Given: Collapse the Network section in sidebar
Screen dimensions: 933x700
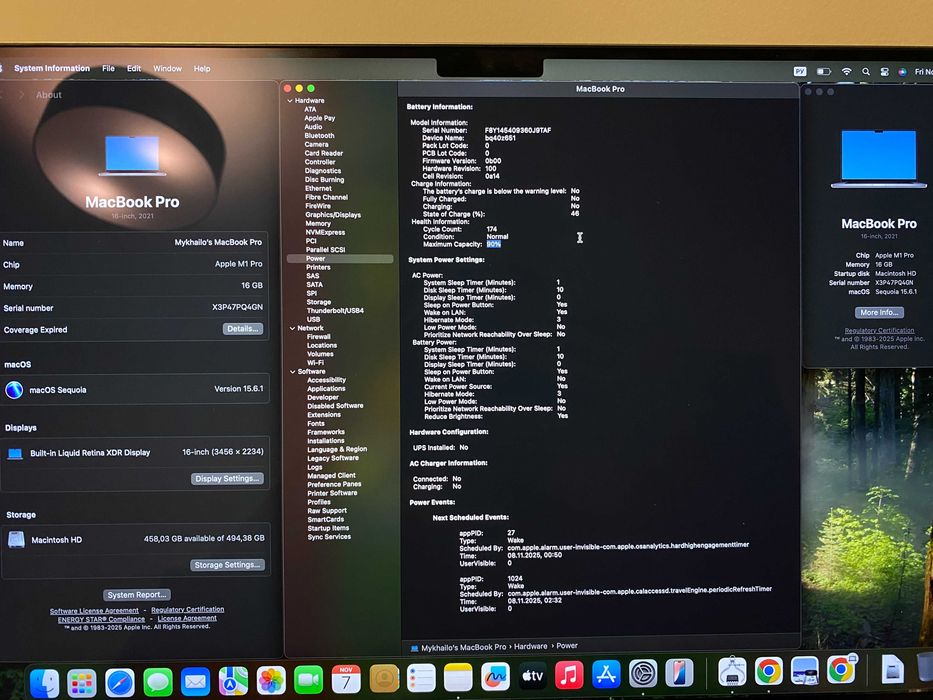Looking at the screenshot, I should [292, 328].
